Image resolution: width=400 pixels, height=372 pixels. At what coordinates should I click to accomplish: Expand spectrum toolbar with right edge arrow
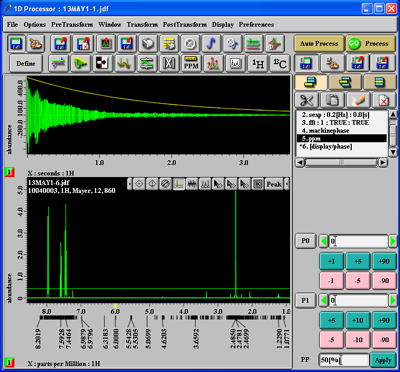287,184
